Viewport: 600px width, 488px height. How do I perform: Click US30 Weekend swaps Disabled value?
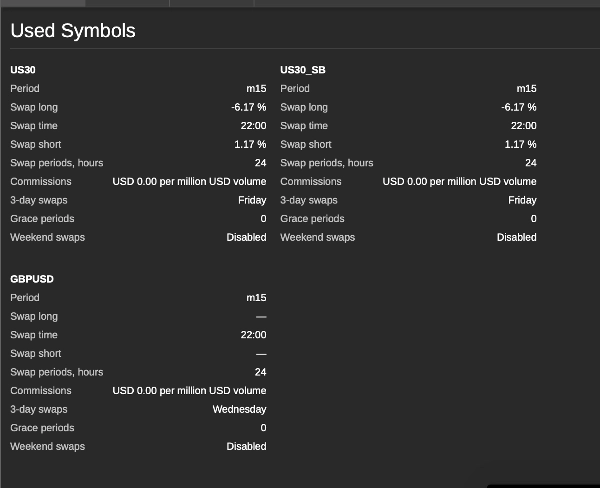[246, 237]
